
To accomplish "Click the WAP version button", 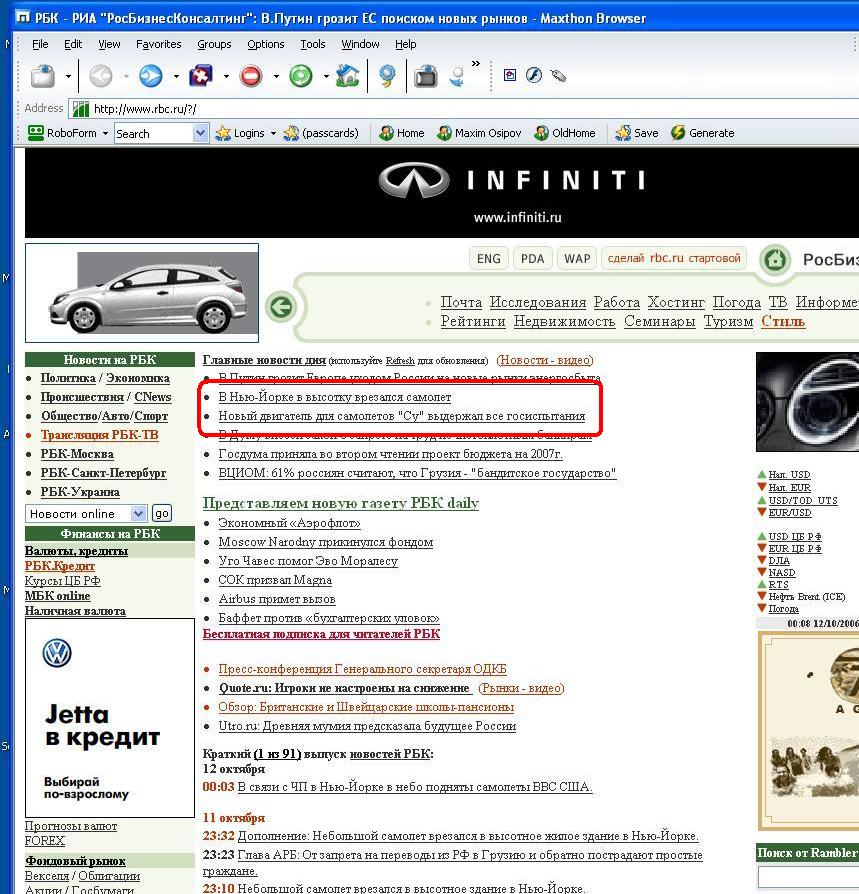I will click(577, 258).
